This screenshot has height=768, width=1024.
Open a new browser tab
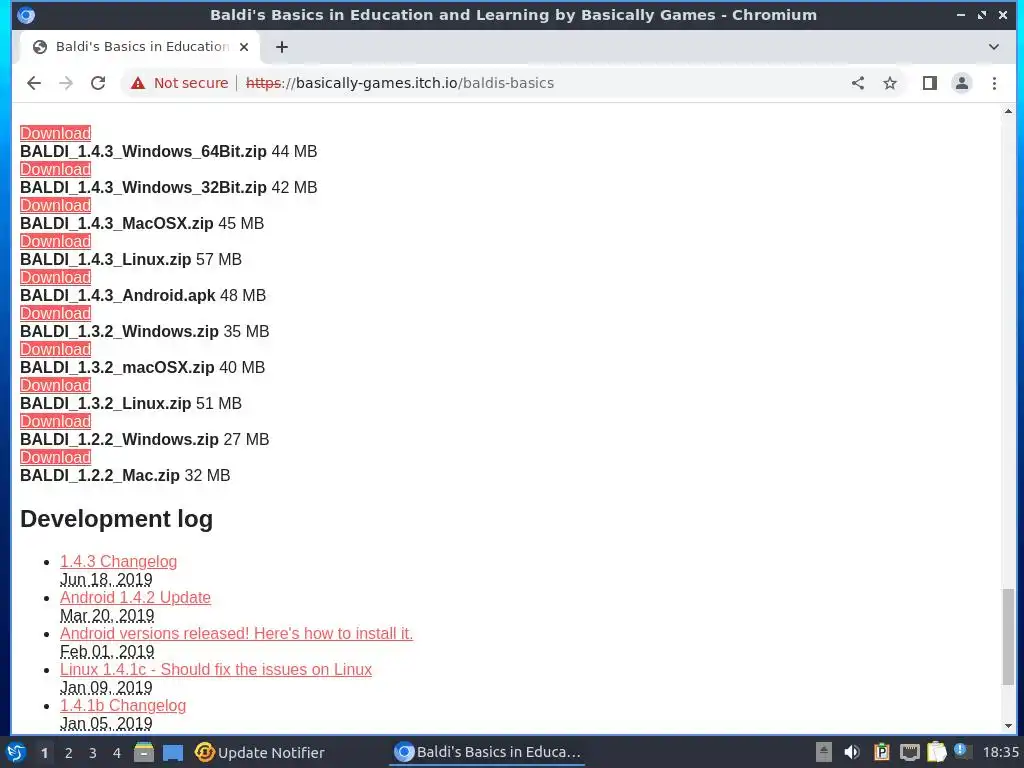pyautogui.click(x=281, y=47)
